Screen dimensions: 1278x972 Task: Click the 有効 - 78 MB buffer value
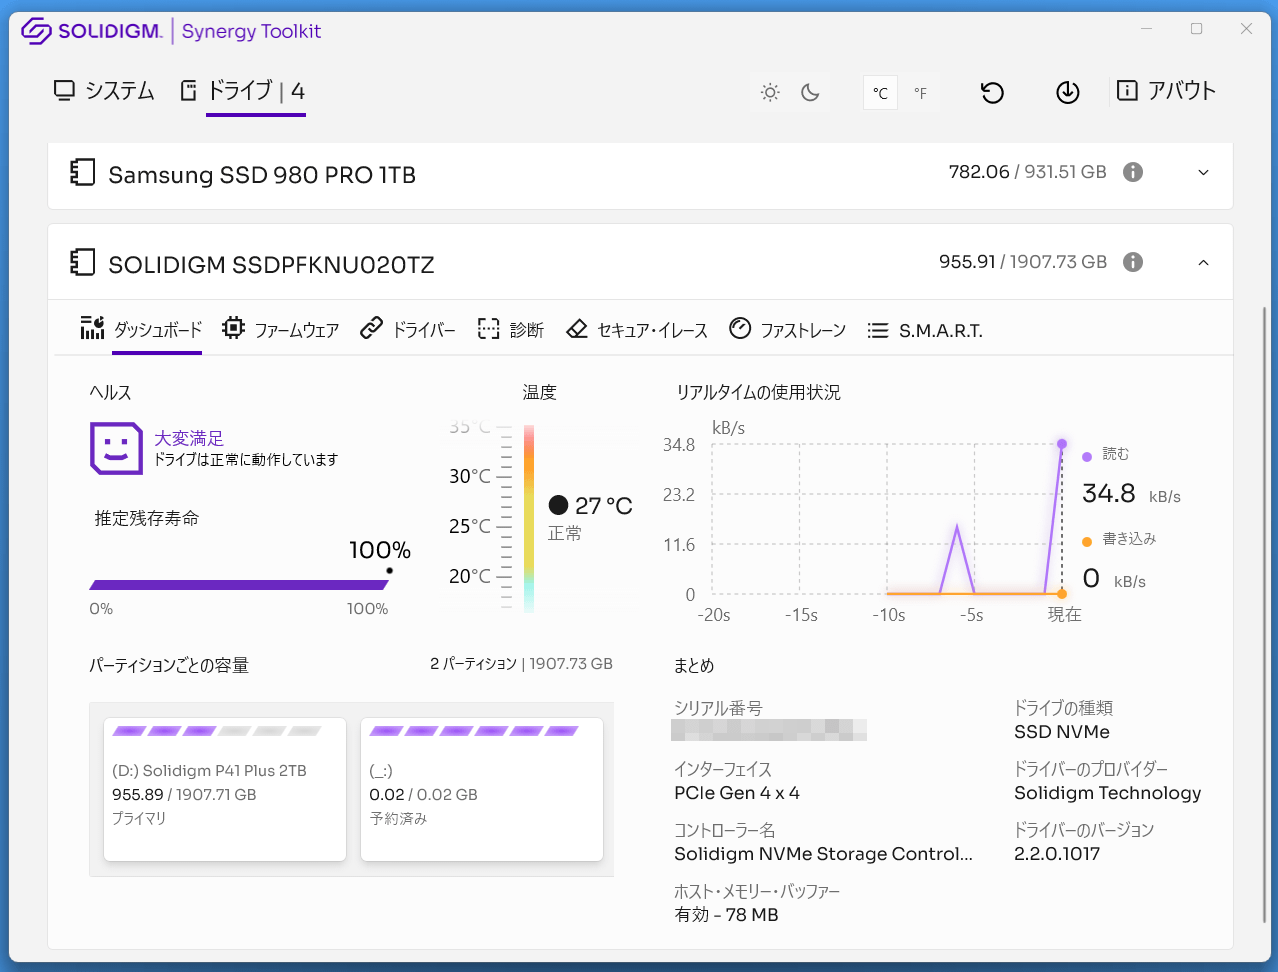[x=726, y=915]
